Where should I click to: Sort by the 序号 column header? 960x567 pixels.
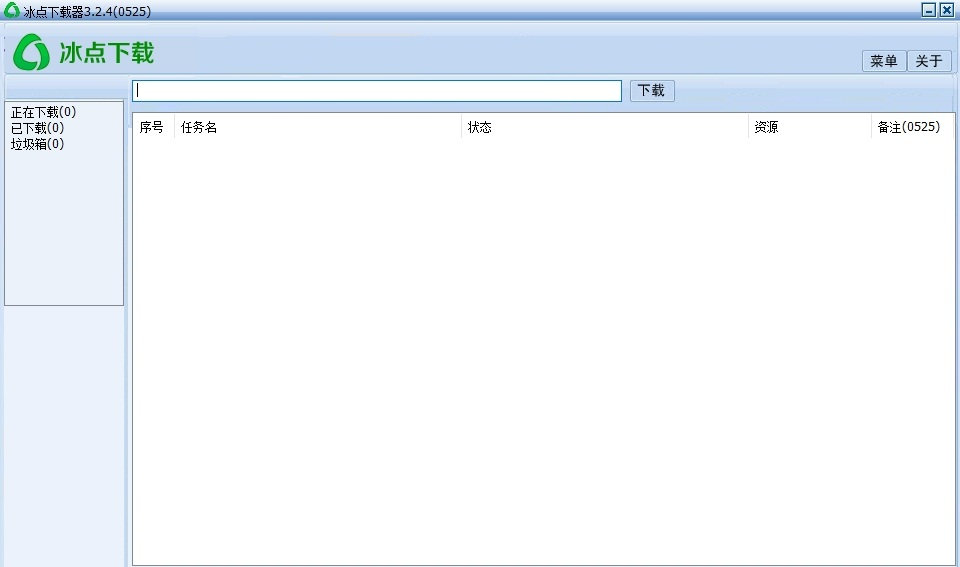(x=153, y=127)
